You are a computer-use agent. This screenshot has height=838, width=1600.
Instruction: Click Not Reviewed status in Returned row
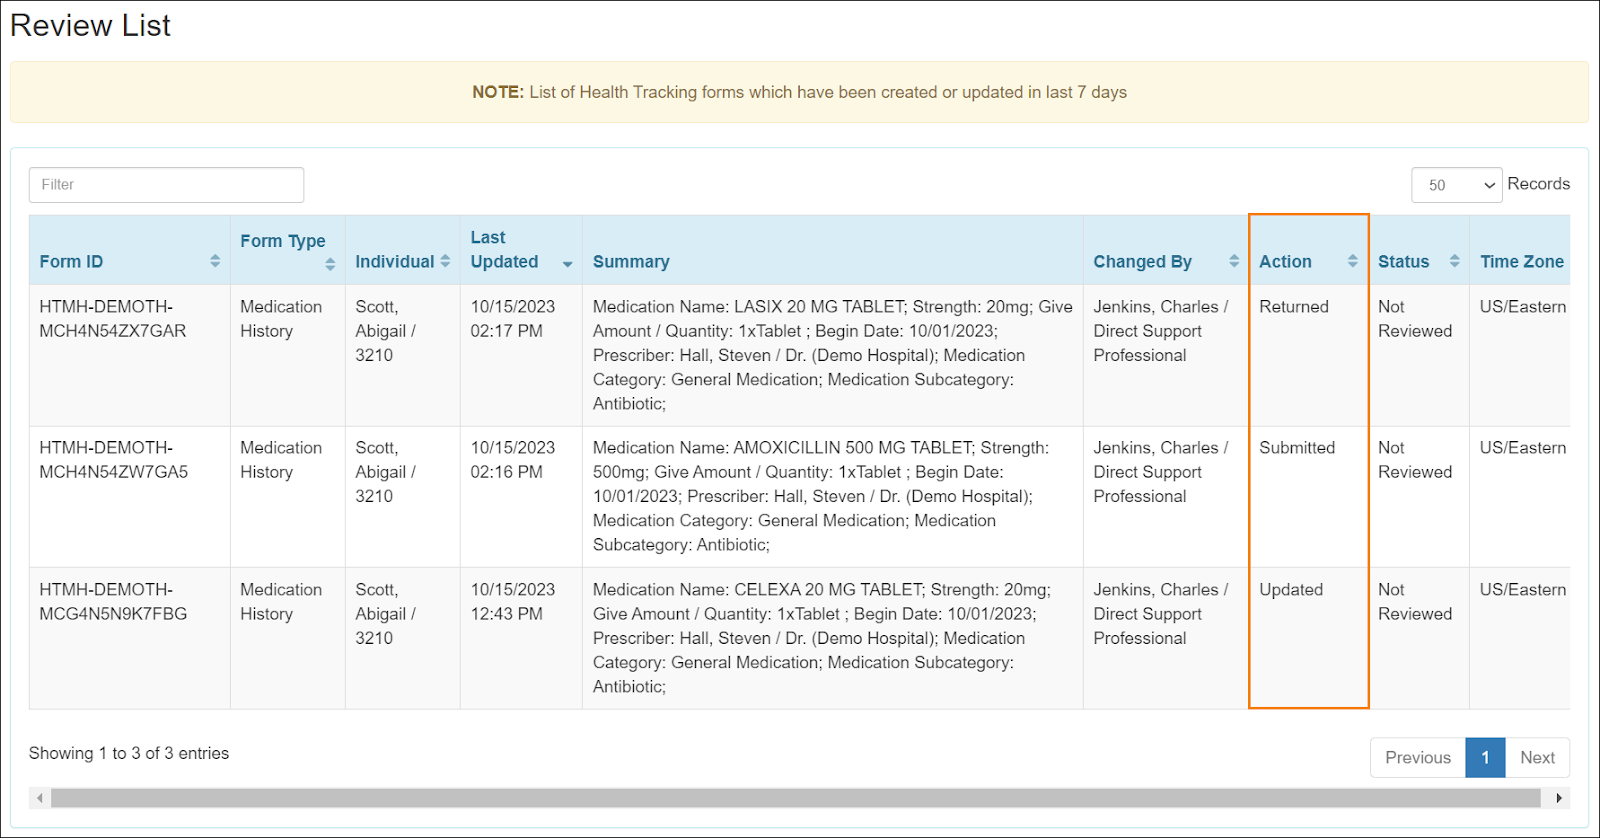point(1415,319)
